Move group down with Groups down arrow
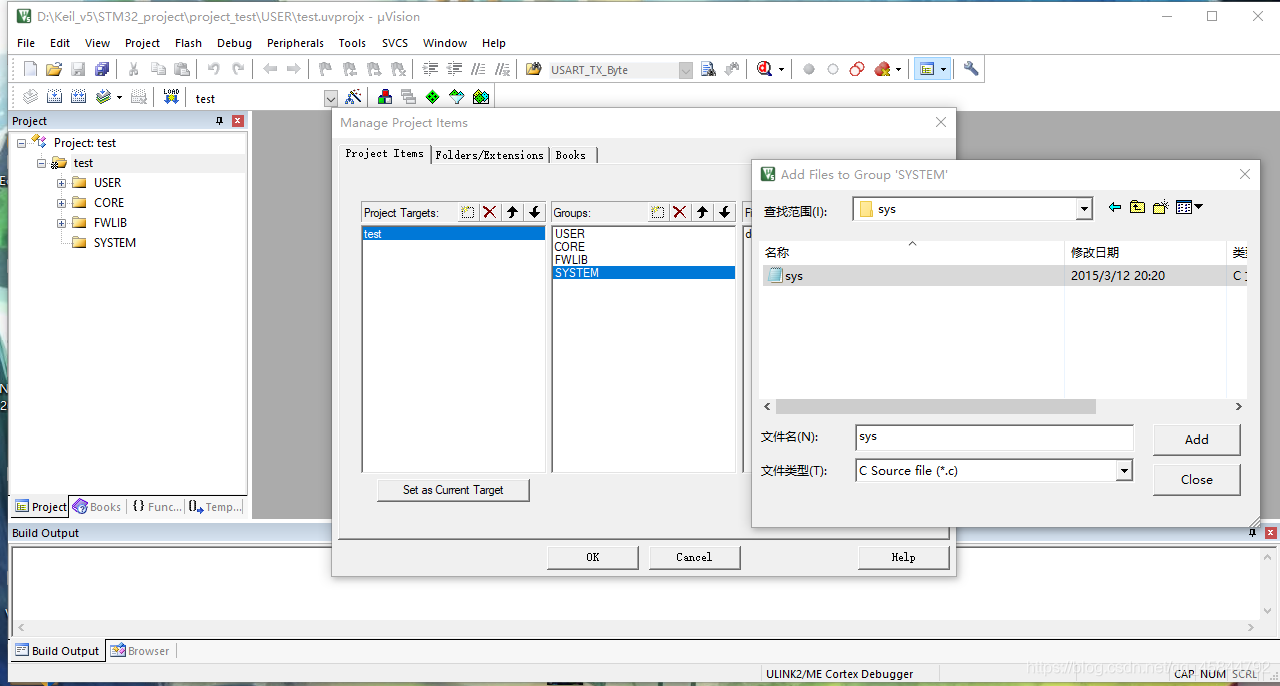 pos(725,212)
